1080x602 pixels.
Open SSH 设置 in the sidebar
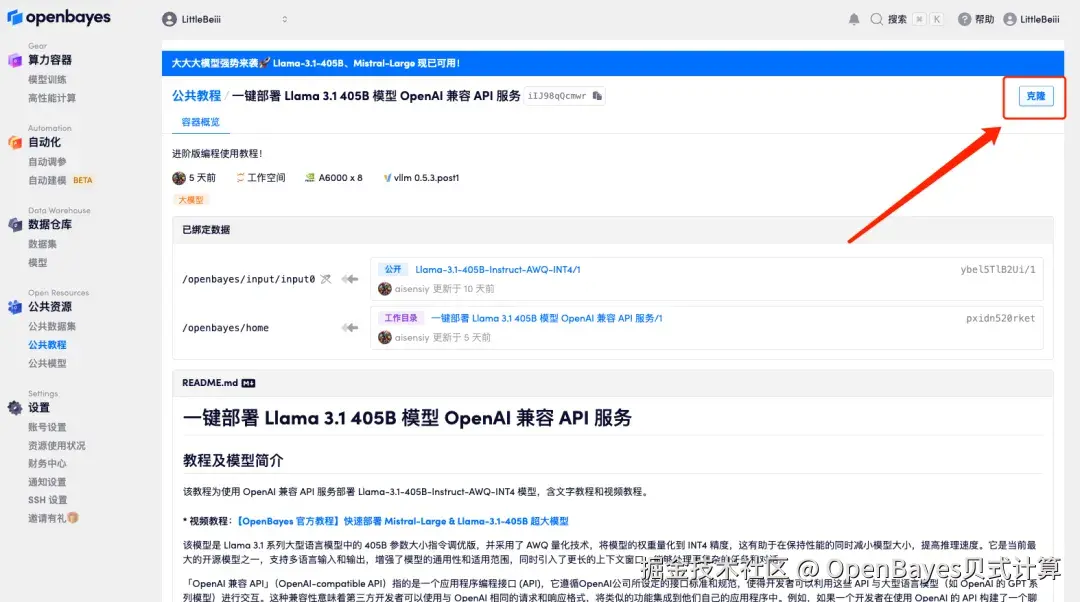tap(48, 500)
